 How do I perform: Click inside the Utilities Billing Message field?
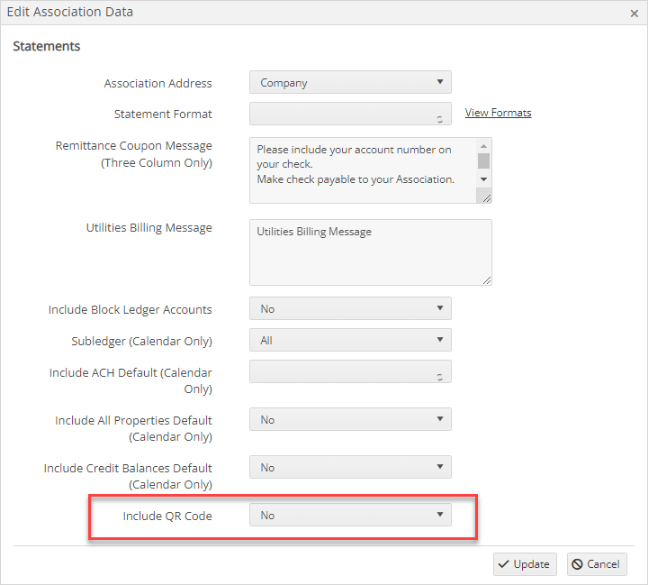(370, 252)
